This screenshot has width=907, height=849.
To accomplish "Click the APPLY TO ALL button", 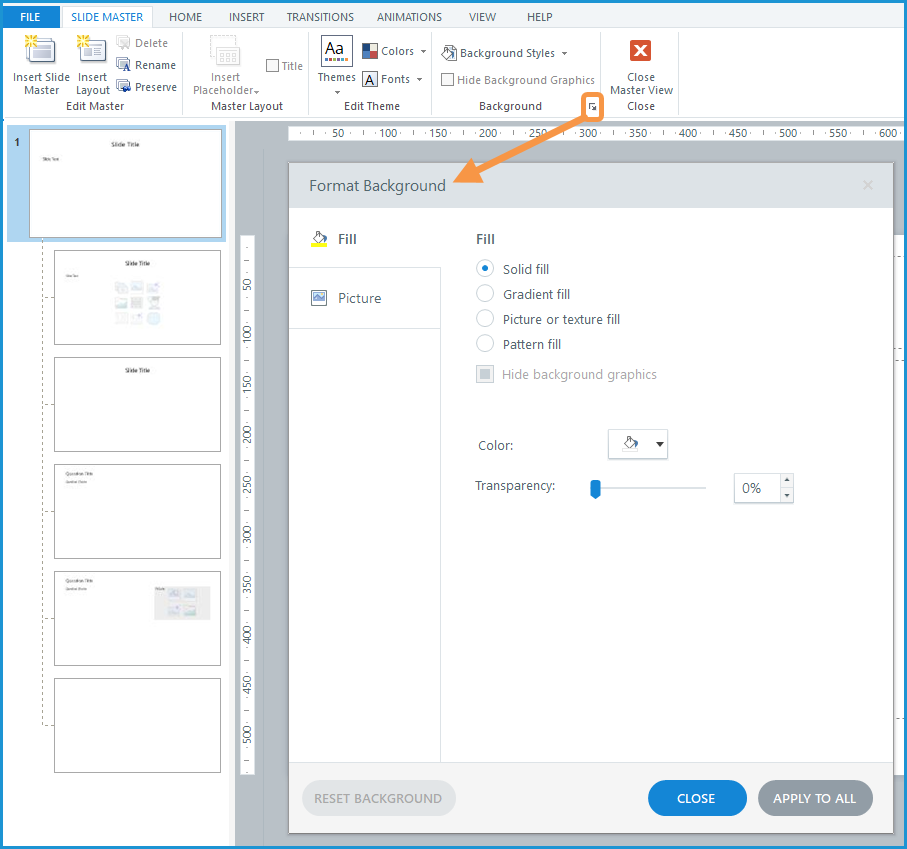I will click(815, 798).
